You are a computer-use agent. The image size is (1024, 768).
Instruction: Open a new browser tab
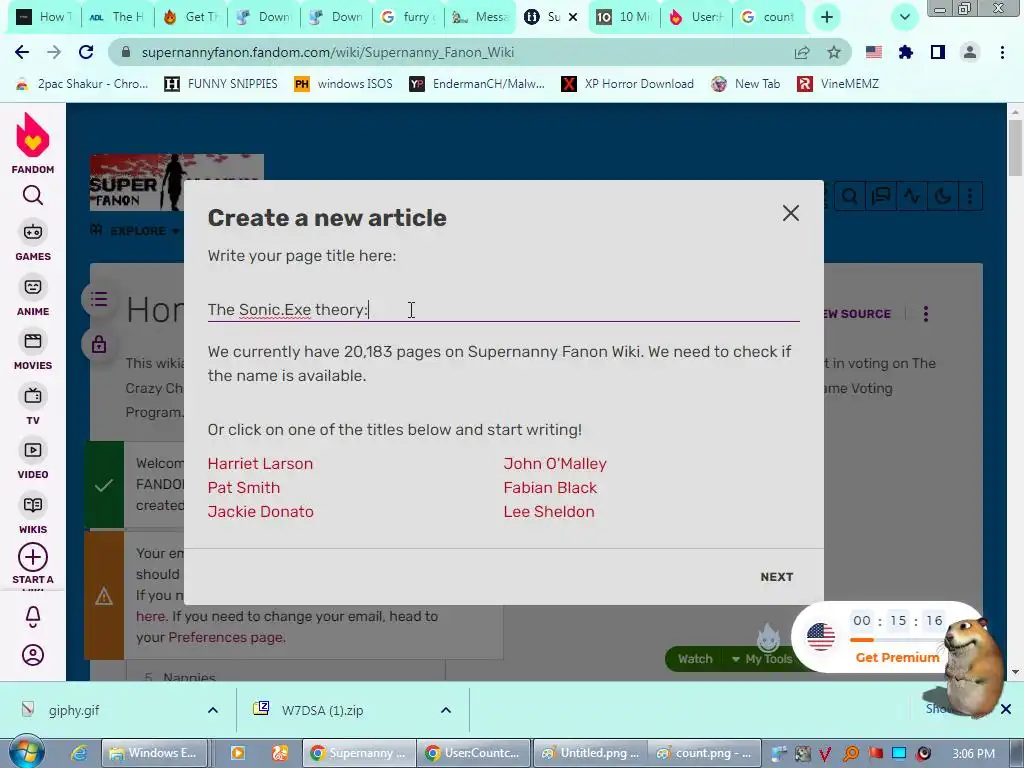[x=827, y=17]
